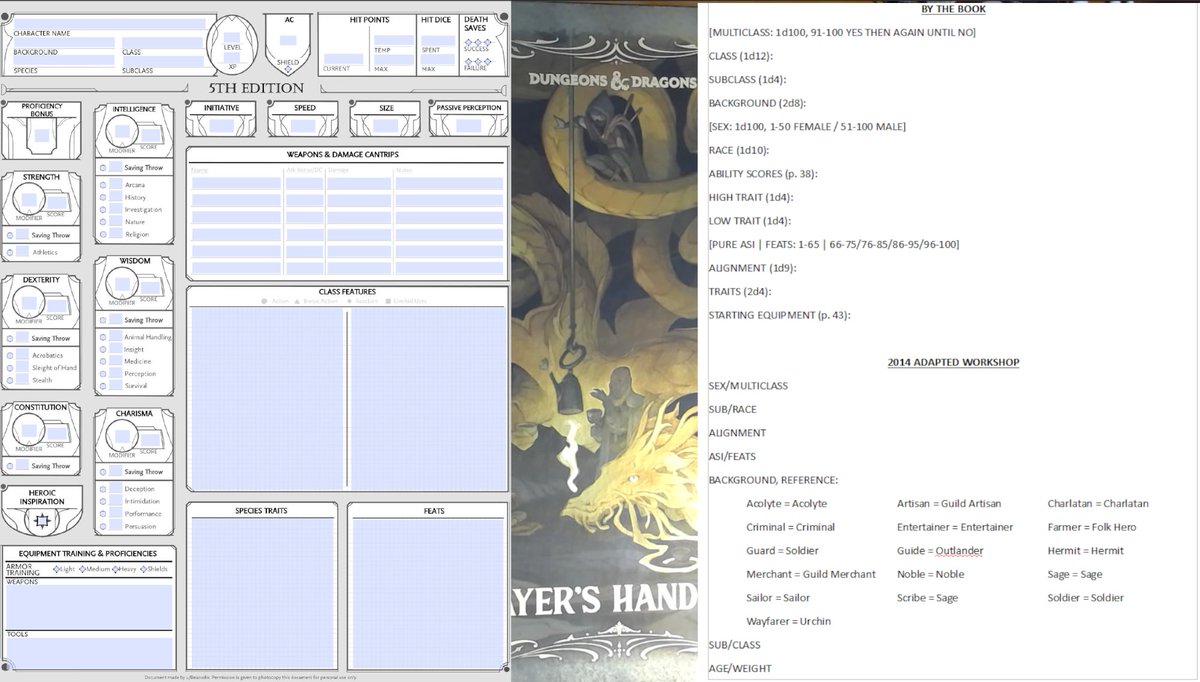
Task: Click the 'STARTING EQUIPMENT (p. 43):' line
Action: coord(778,316)
